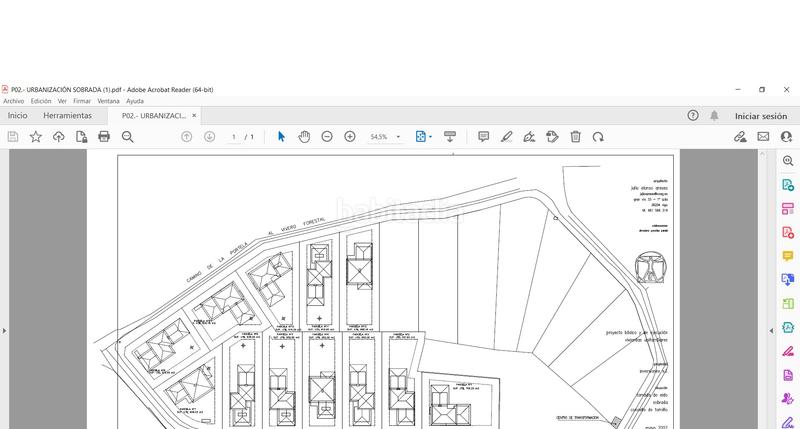
Task: Select the hand pan tool
Action: (x=304, y=136)
